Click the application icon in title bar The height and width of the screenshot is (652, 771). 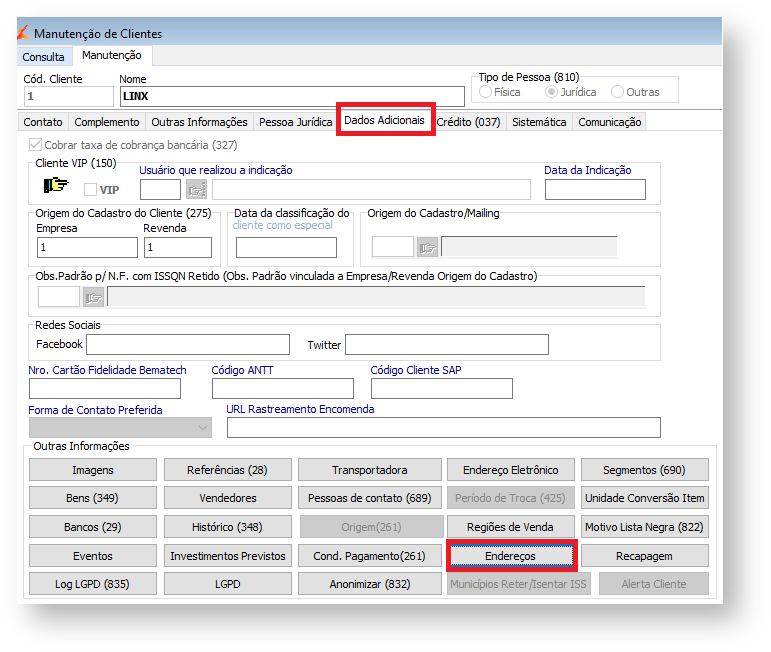[22, 33]
